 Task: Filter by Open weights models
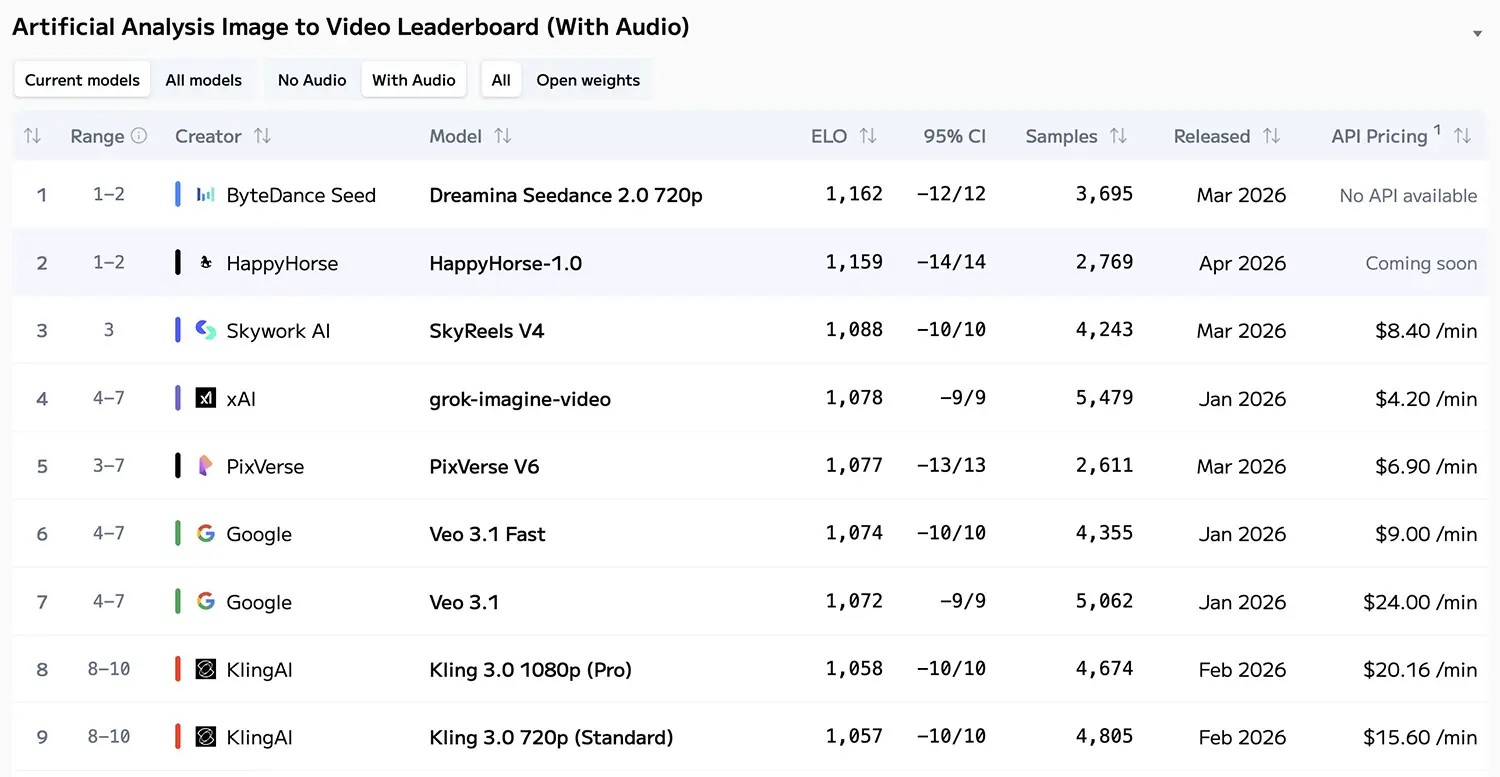tap(588, 80)
